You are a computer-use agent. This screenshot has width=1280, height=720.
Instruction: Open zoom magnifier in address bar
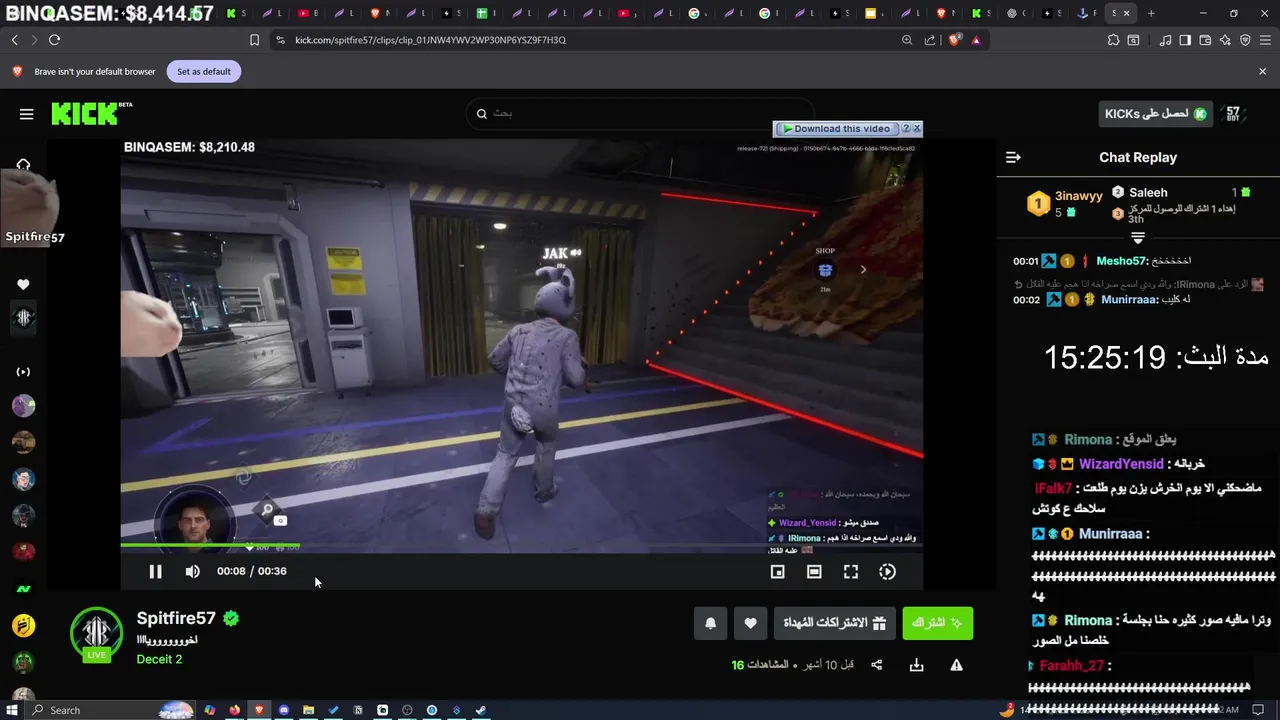point(907,40)
